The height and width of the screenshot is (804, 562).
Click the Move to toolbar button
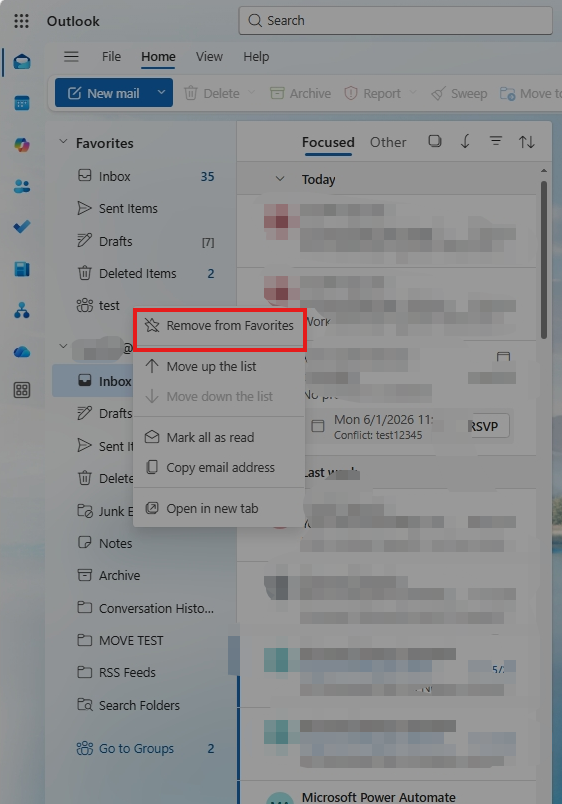tap(531, 93)
